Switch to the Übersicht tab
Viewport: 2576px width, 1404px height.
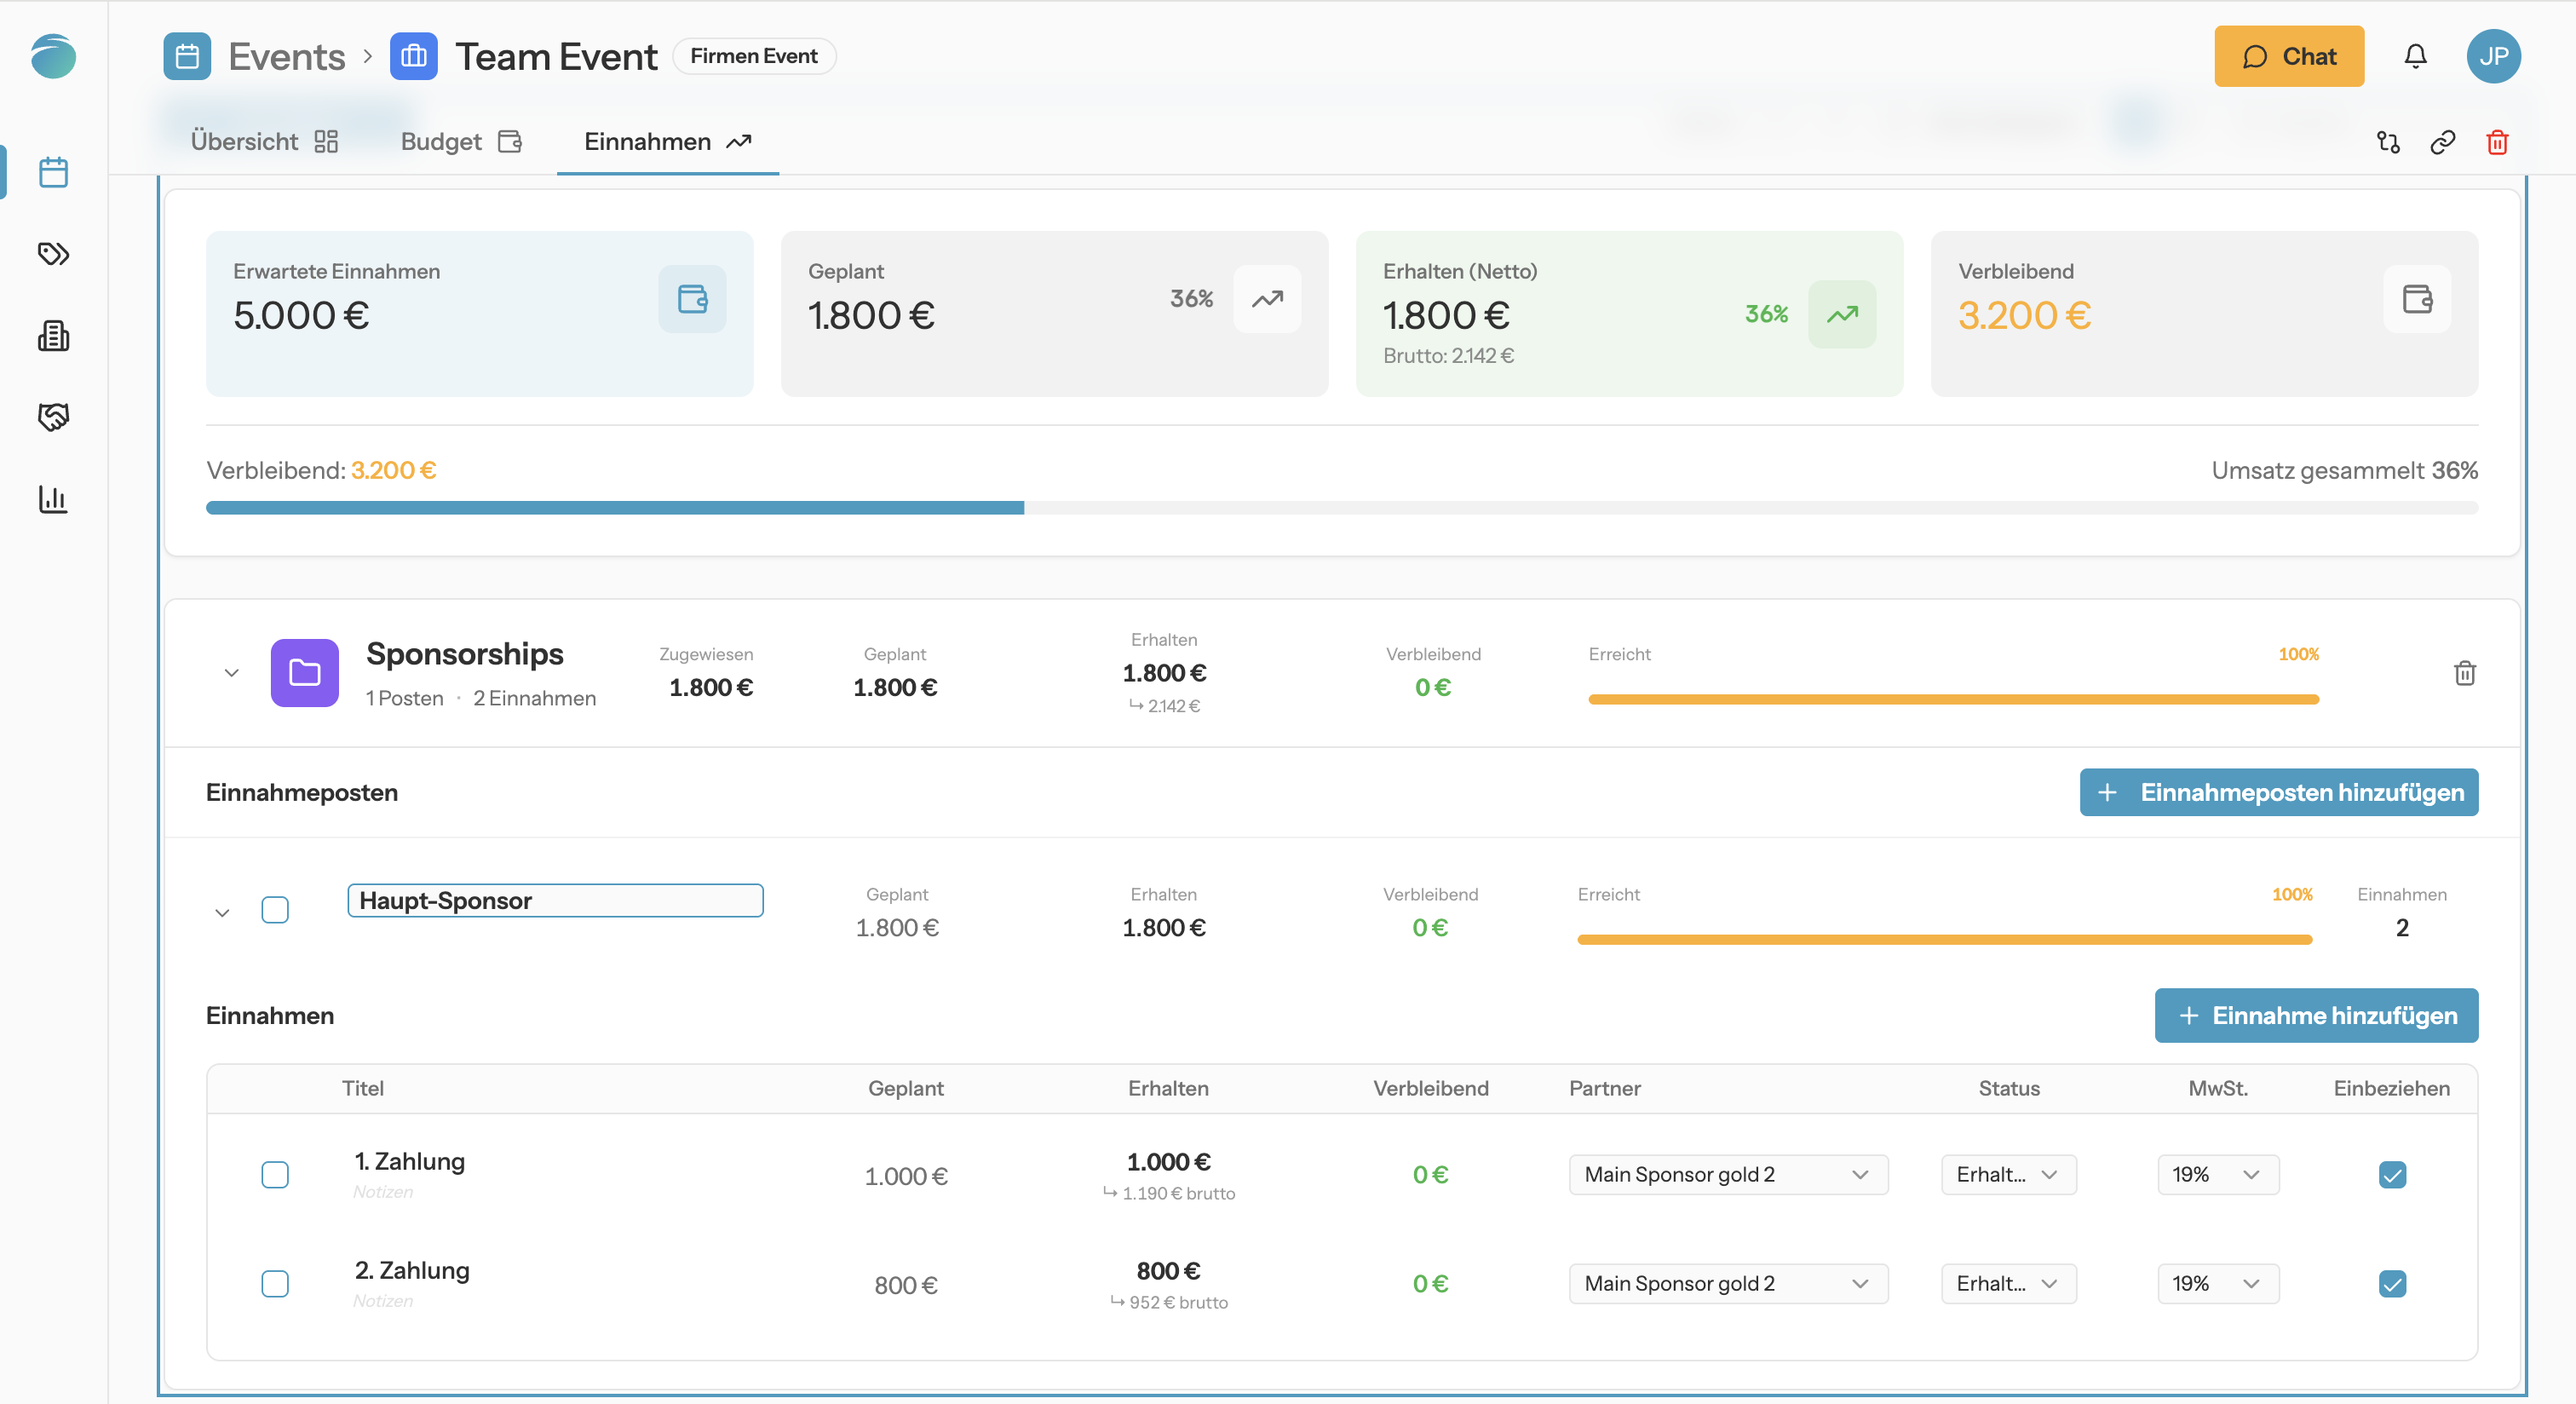[x=264, y=142]
